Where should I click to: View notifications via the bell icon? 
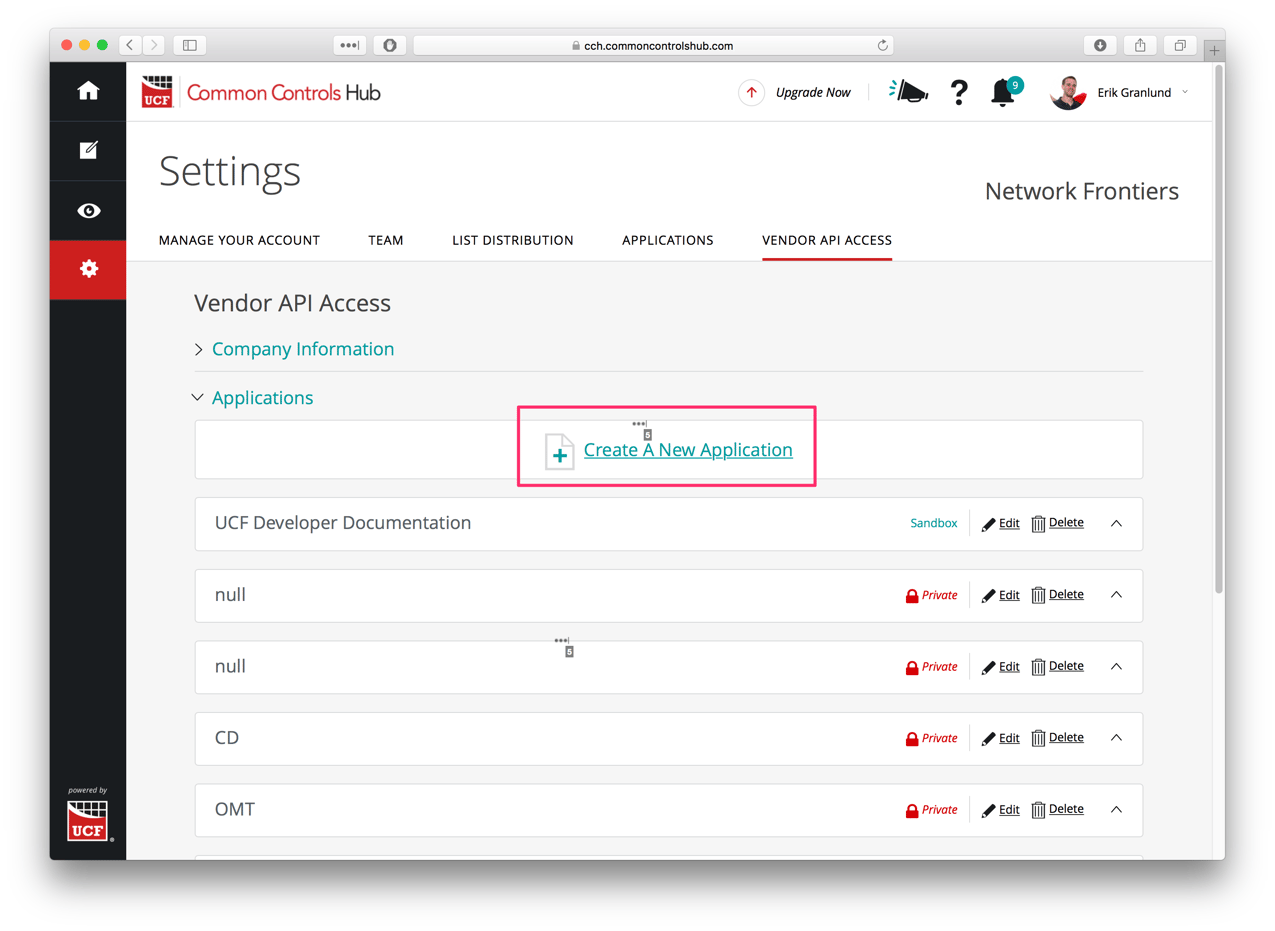[1003, 92]
